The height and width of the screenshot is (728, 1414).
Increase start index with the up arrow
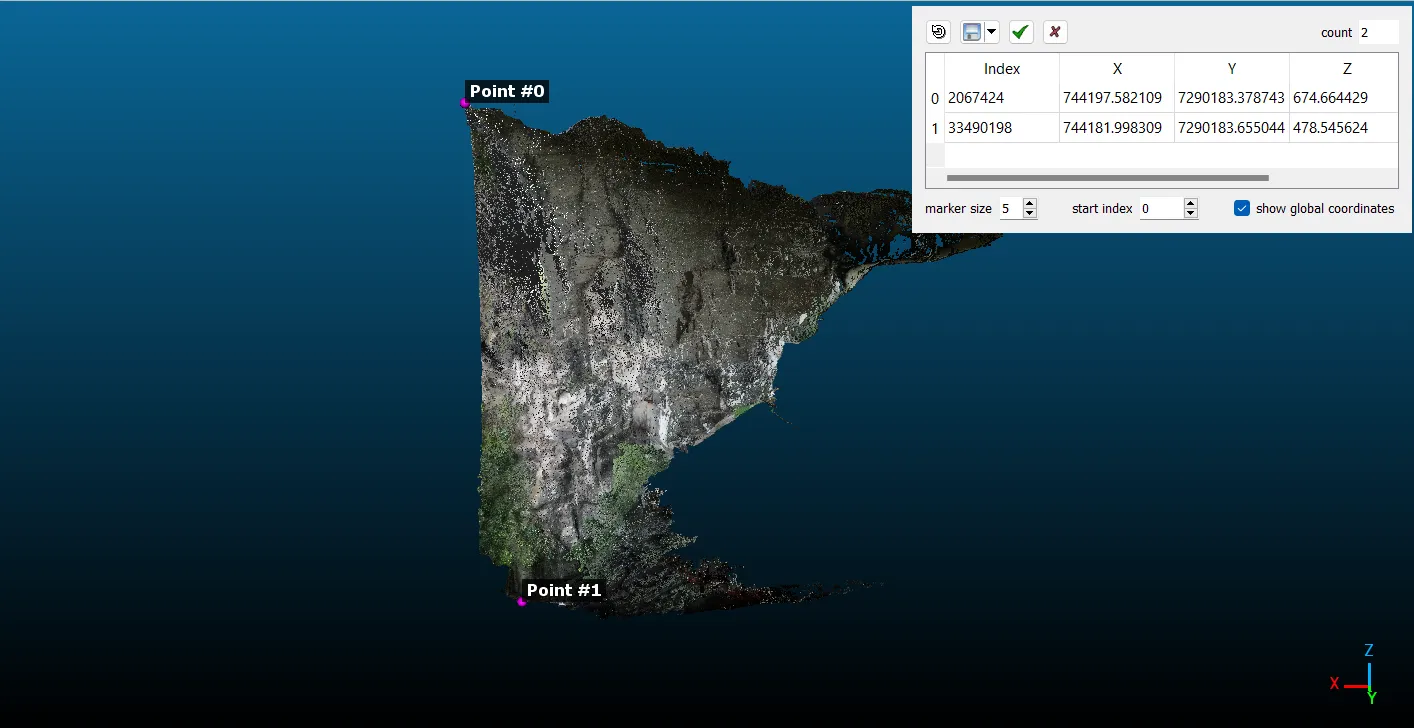tap(1190, 203)
